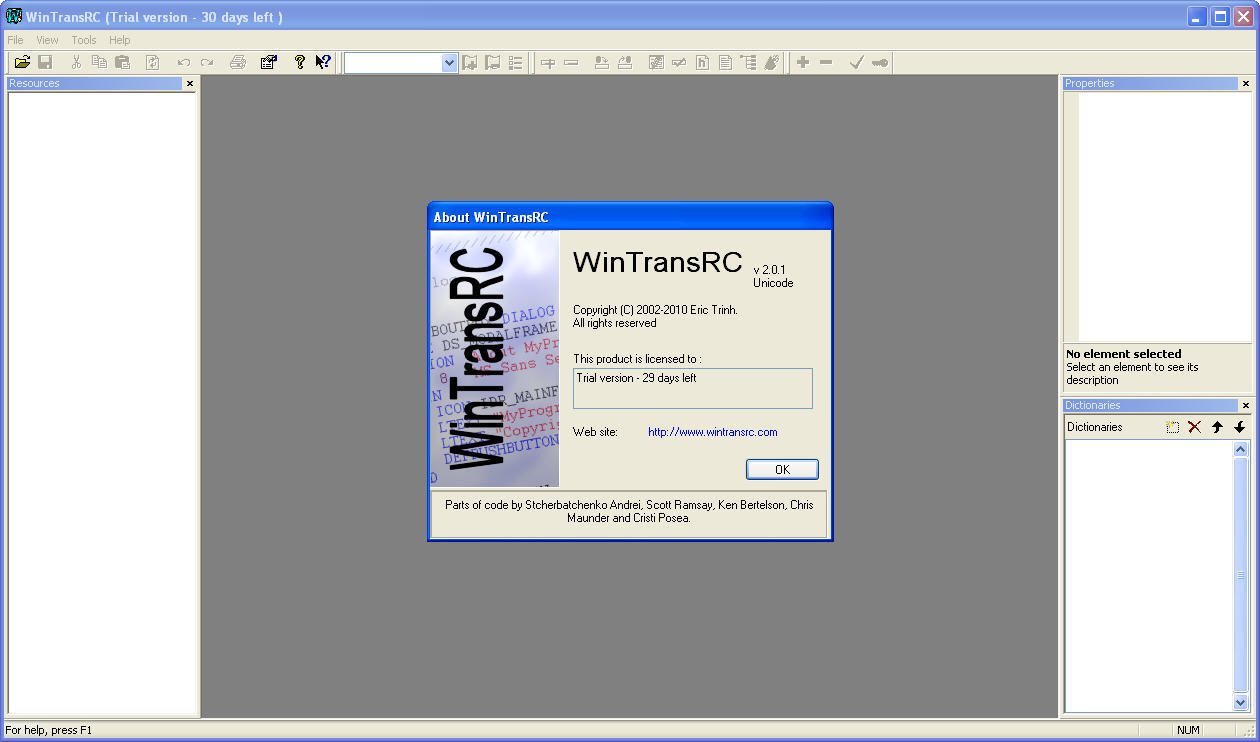Close the Dictionaries panel
Screen dimensions: 1260x742
pyautogui.click(x=1246, y=406)
